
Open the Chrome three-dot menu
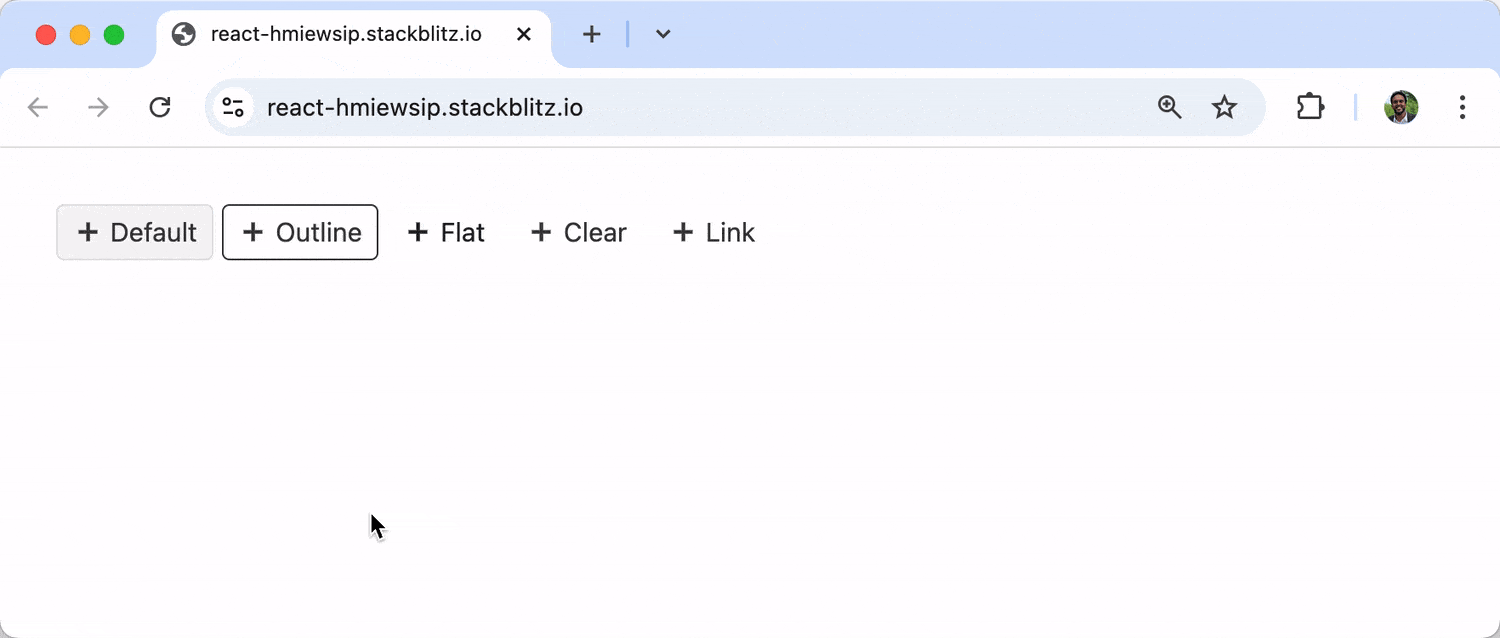tap(1462, 107)
